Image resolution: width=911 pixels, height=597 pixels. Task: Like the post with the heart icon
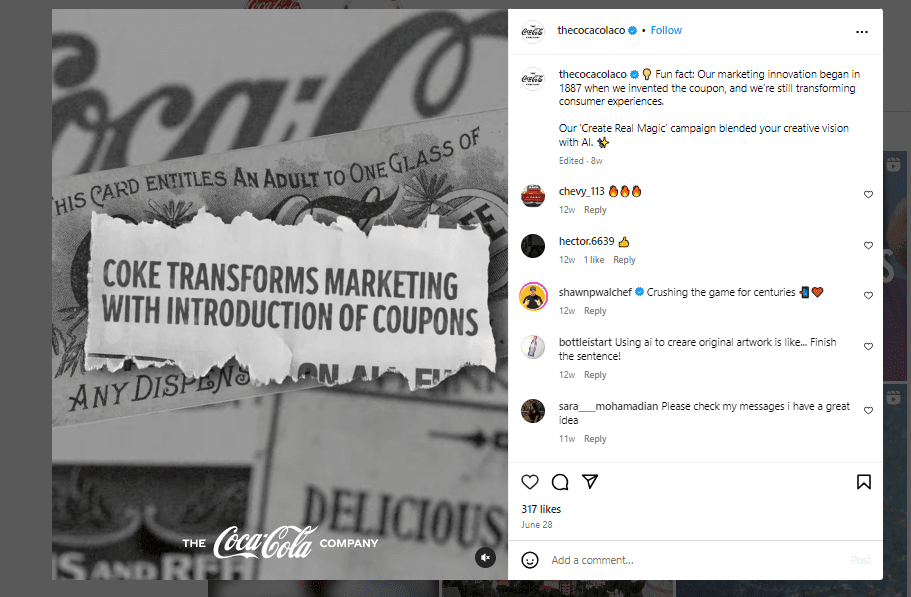point(530,482)
